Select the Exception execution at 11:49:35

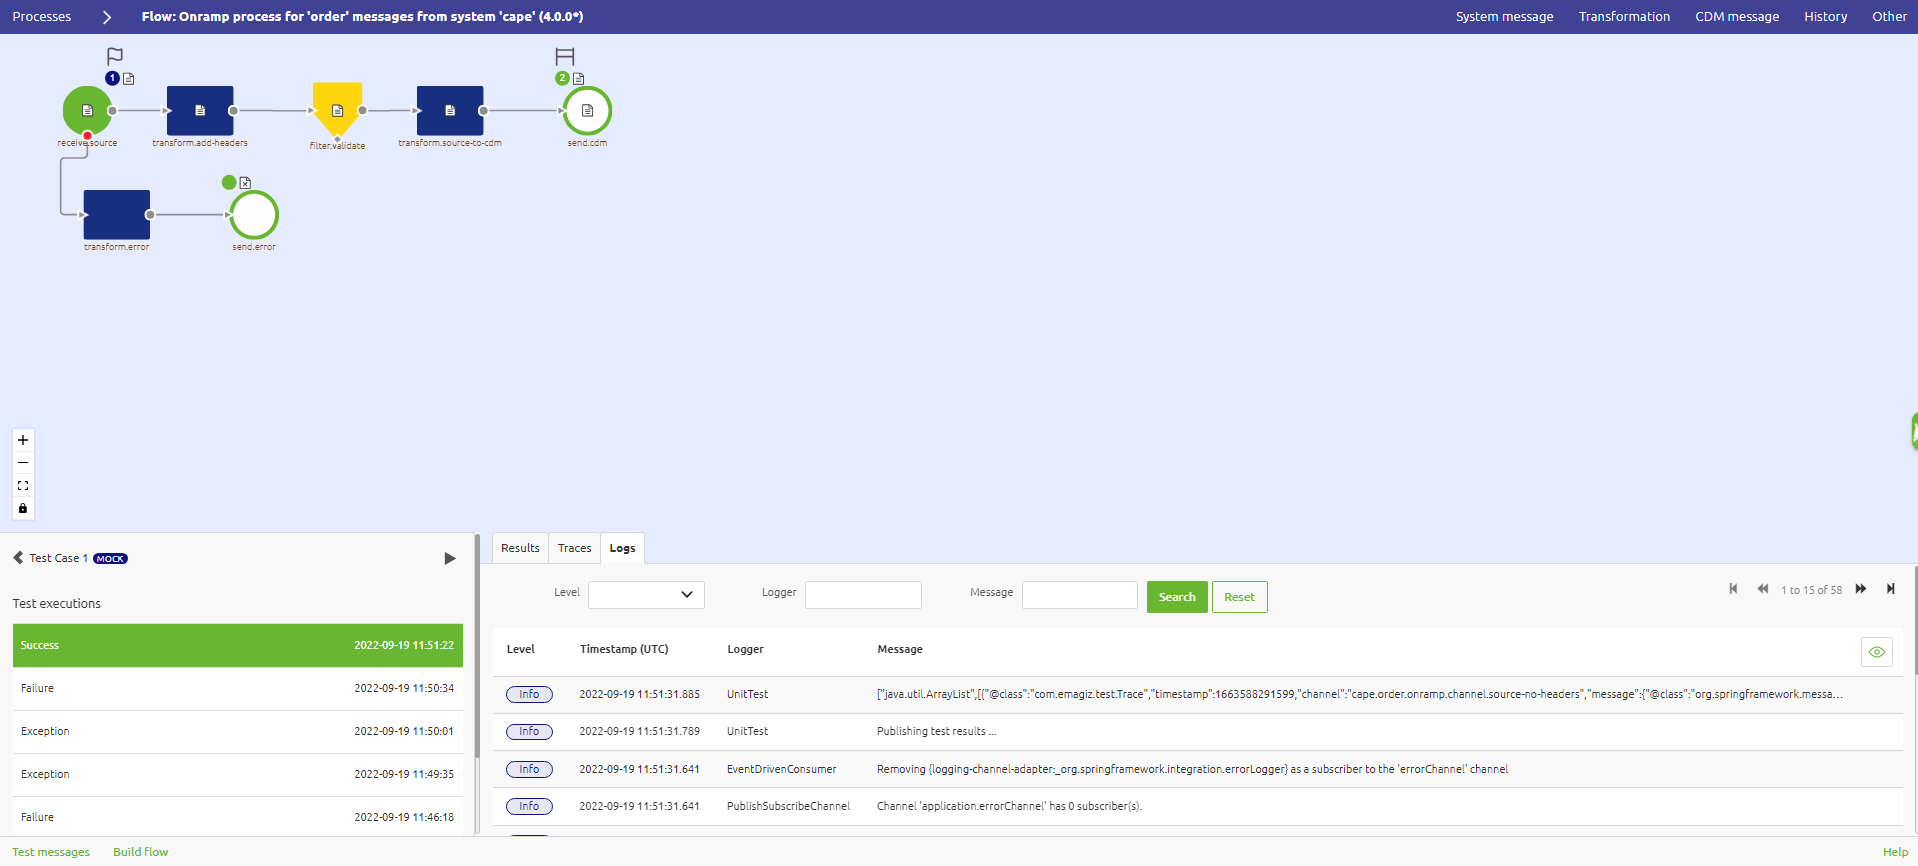coord(238,774)
